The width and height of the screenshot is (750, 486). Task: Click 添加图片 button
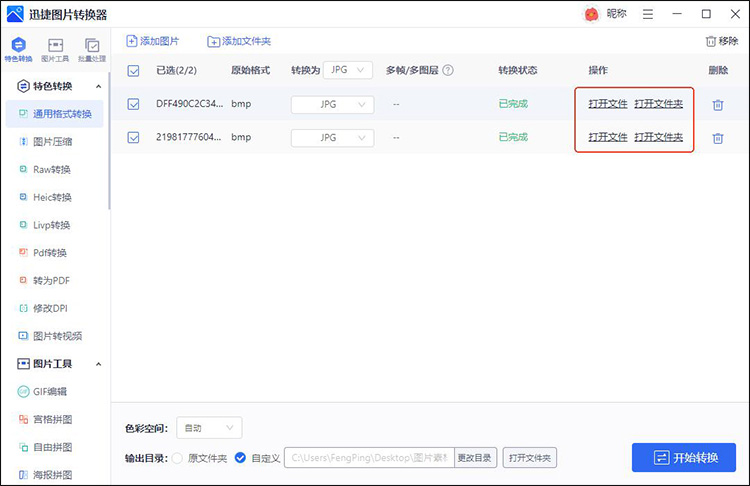[153, 41]
